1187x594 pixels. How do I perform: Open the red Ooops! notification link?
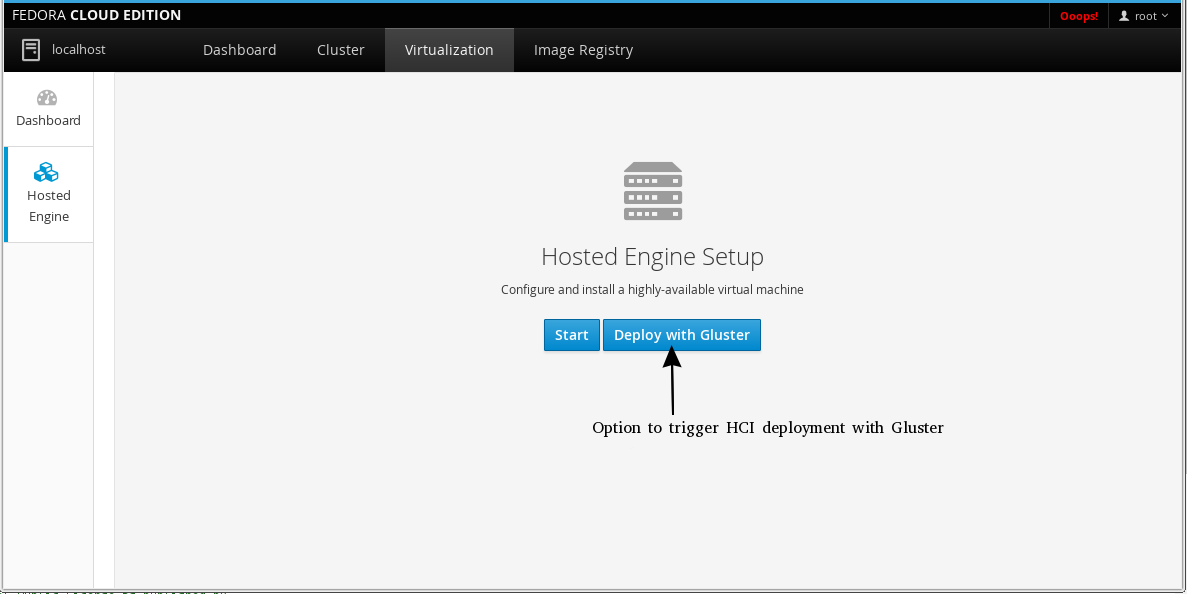point(1078,15)
